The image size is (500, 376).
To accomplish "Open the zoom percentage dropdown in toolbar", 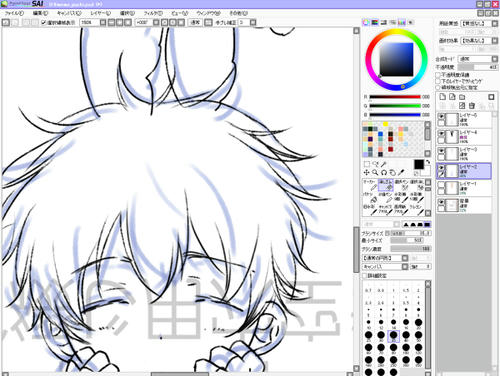I will pyautogui.click(x=103, y=23).
